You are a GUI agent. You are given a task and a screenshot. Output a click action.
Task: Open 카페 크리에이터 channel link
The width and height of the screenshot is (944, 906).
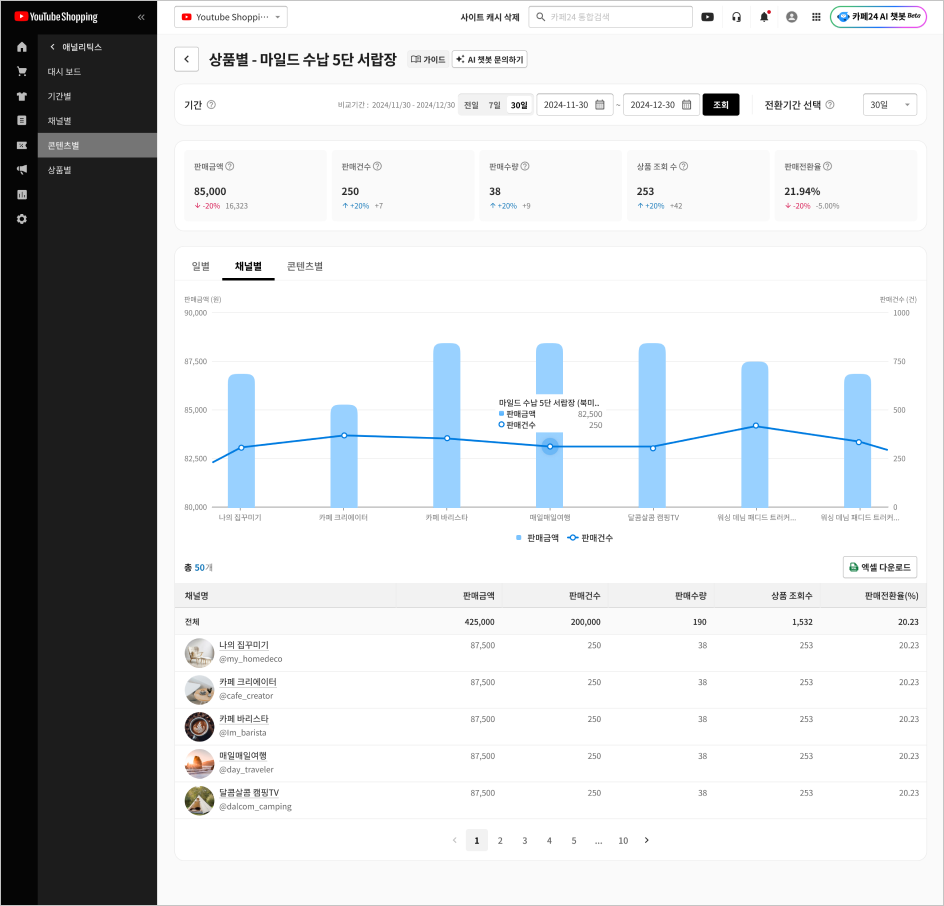248,681
